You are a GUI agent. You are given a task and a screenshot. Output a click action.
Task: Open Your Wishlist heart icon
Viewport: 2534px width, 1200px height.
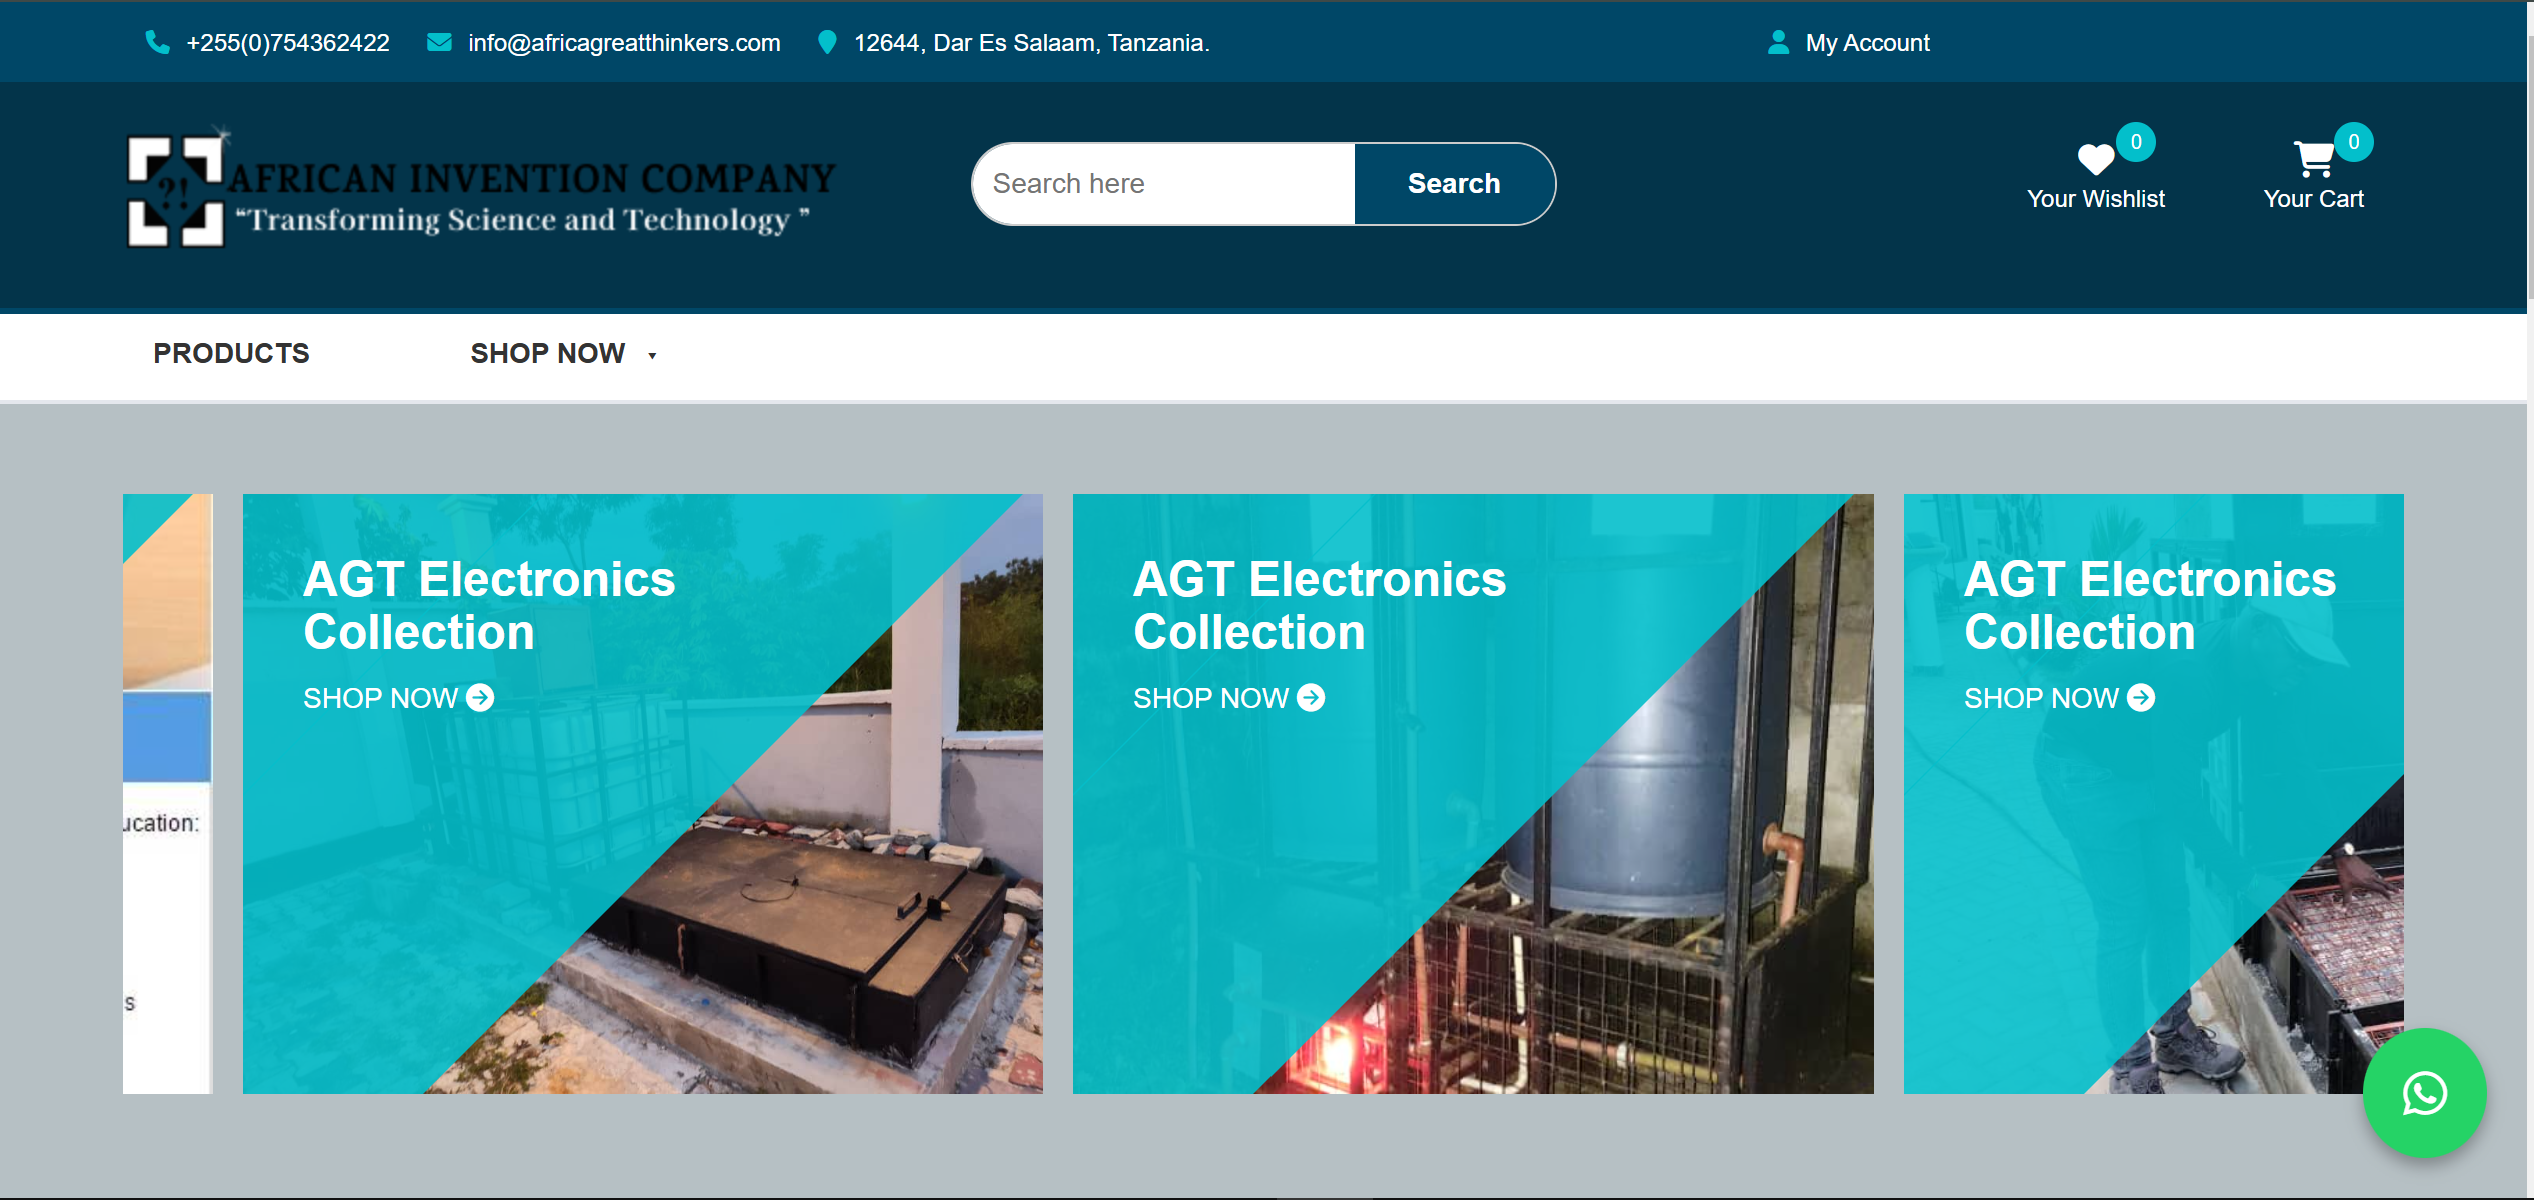pyautogui.click(x=2096, y=158)
